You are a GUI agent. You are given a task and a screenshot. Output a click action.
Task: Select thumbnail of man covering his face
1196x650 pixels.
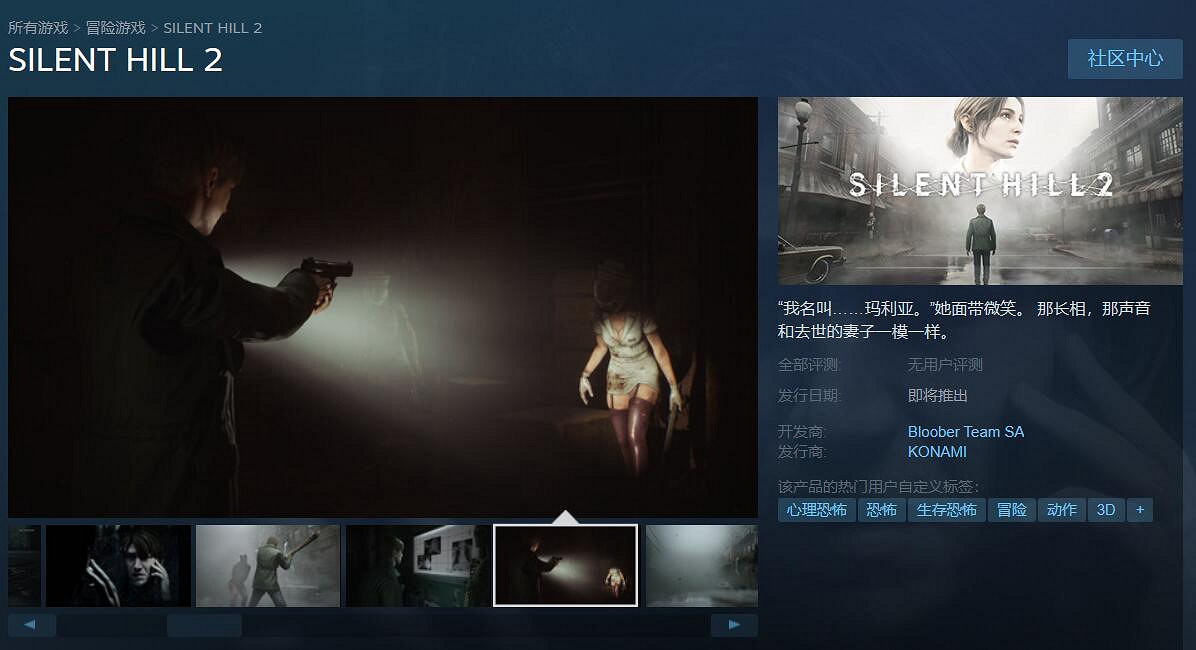coord(118,566)
